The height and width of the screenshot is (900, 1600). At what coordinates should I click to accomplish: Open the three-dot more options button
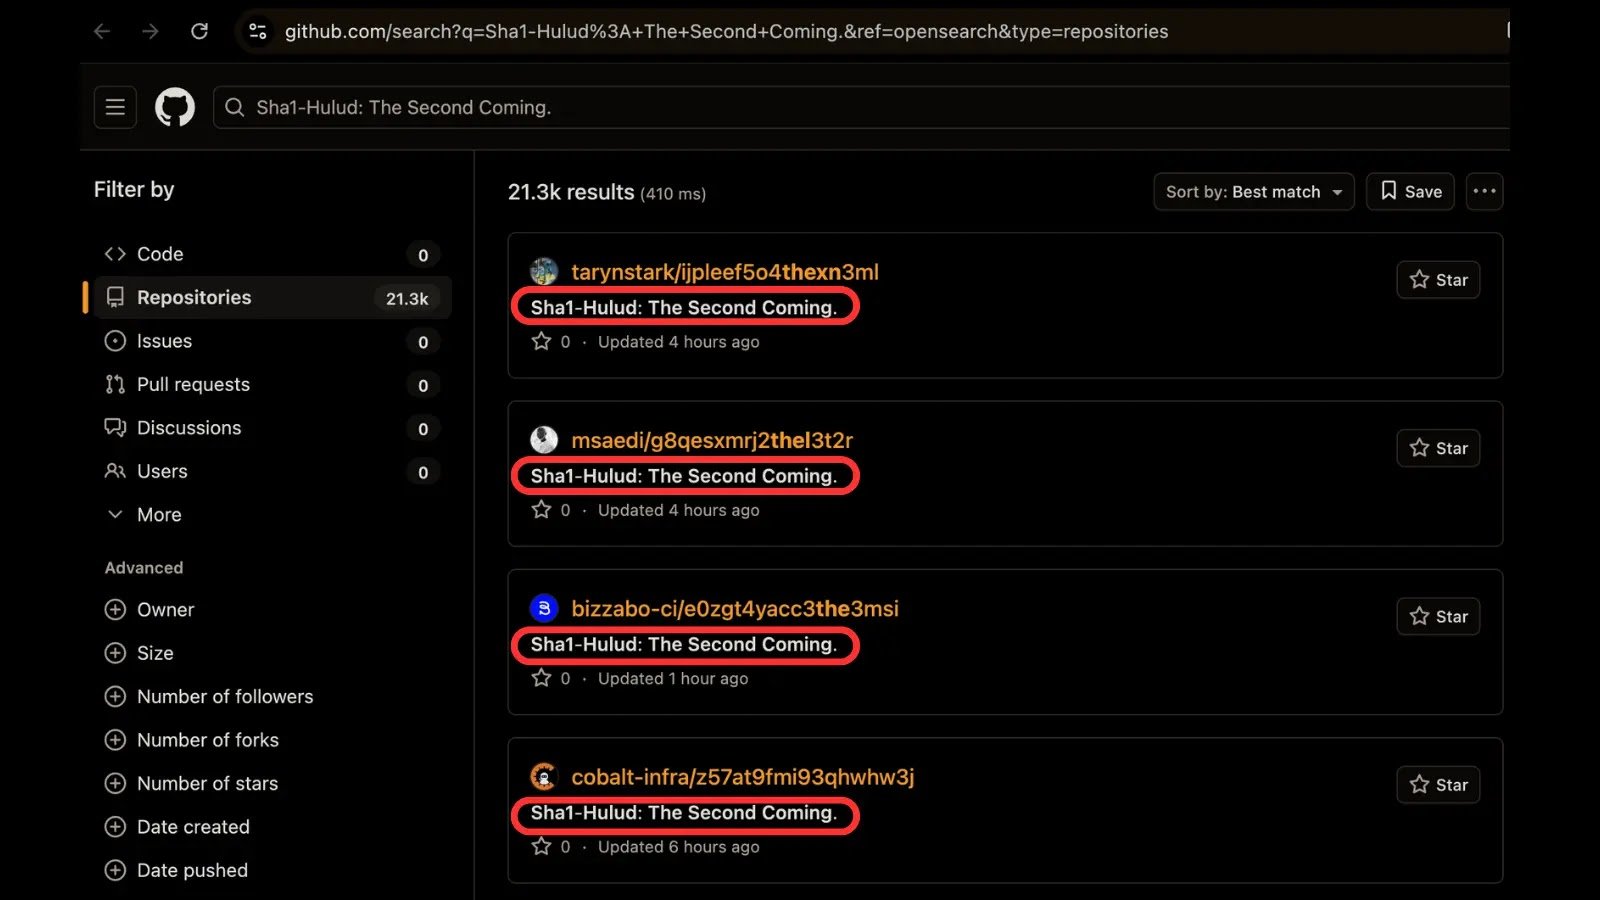(x=1484, y=191)
